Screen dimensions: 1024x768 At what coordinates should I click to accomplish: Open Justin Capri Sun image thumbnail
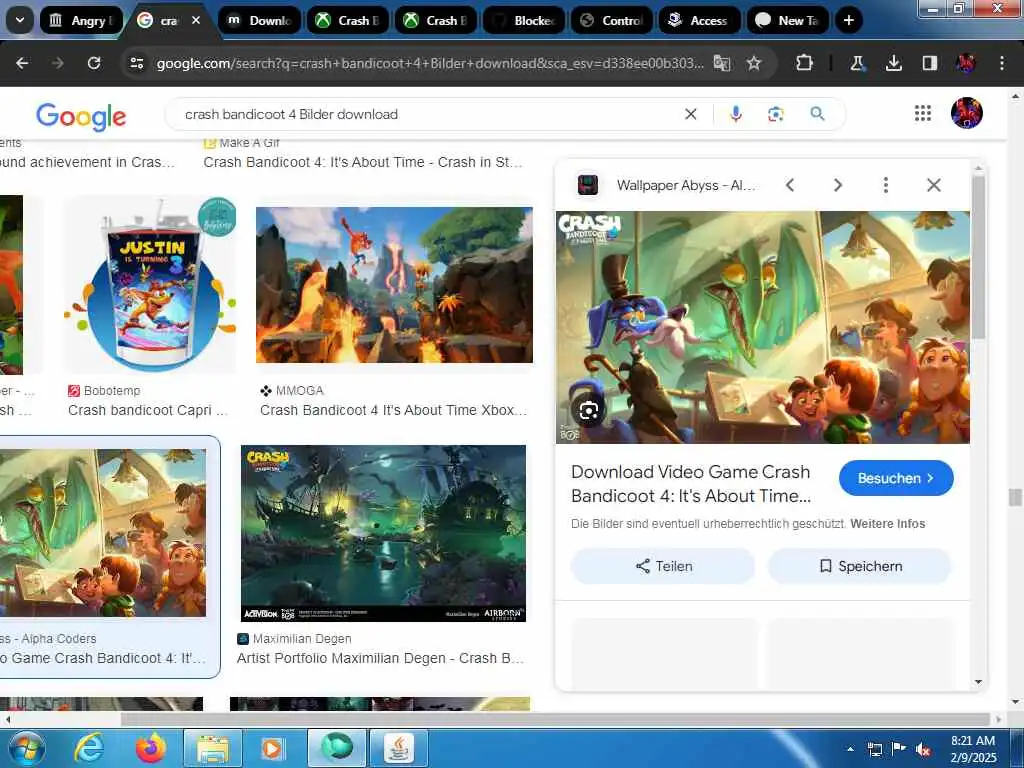(150, 284)
